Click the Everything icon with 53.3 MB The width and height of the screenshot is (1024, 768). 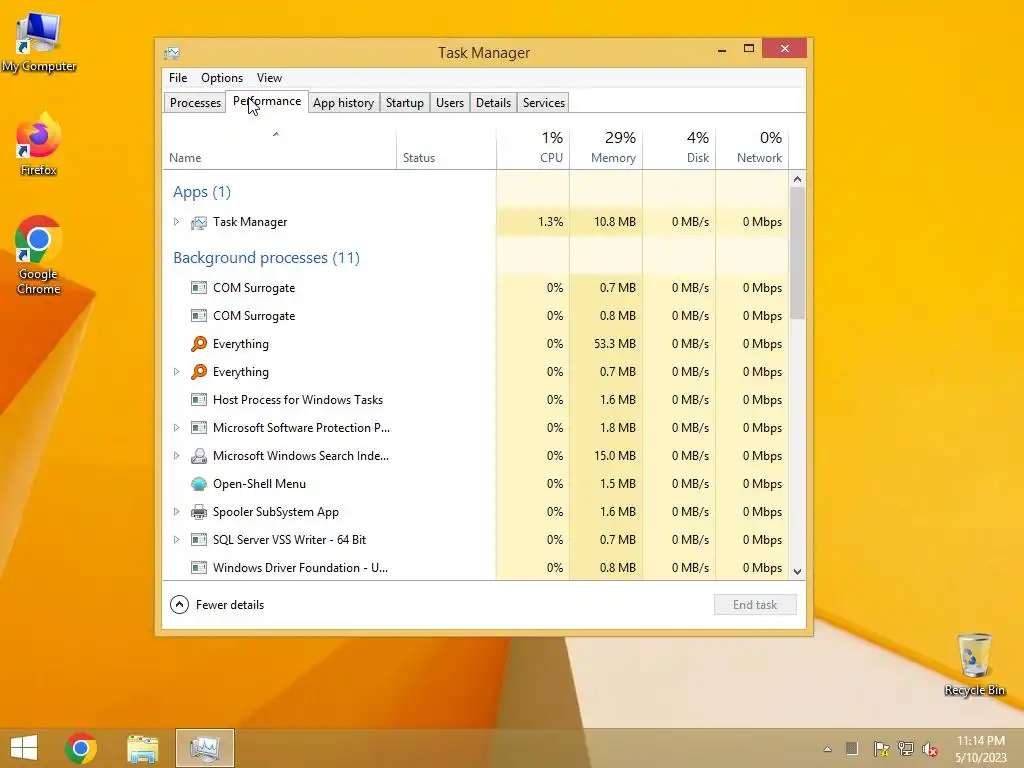click(x=199, y=344)
